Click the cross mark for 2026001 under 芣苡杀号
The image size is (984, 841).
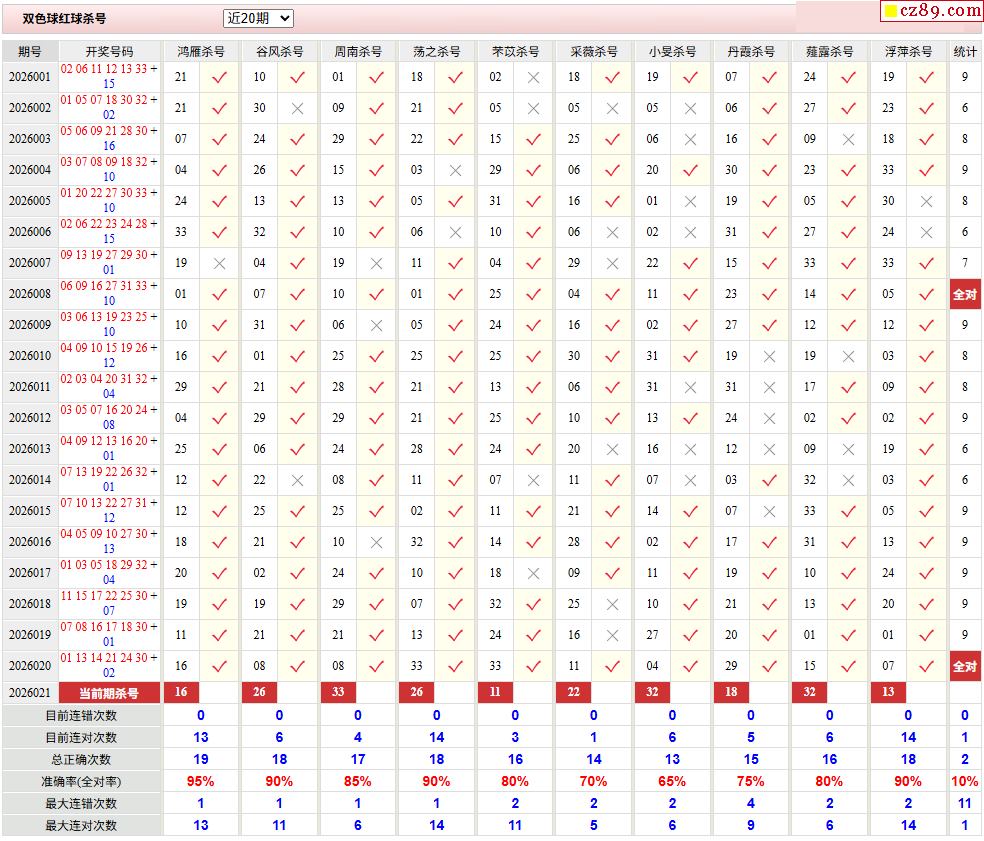[534, 77]
